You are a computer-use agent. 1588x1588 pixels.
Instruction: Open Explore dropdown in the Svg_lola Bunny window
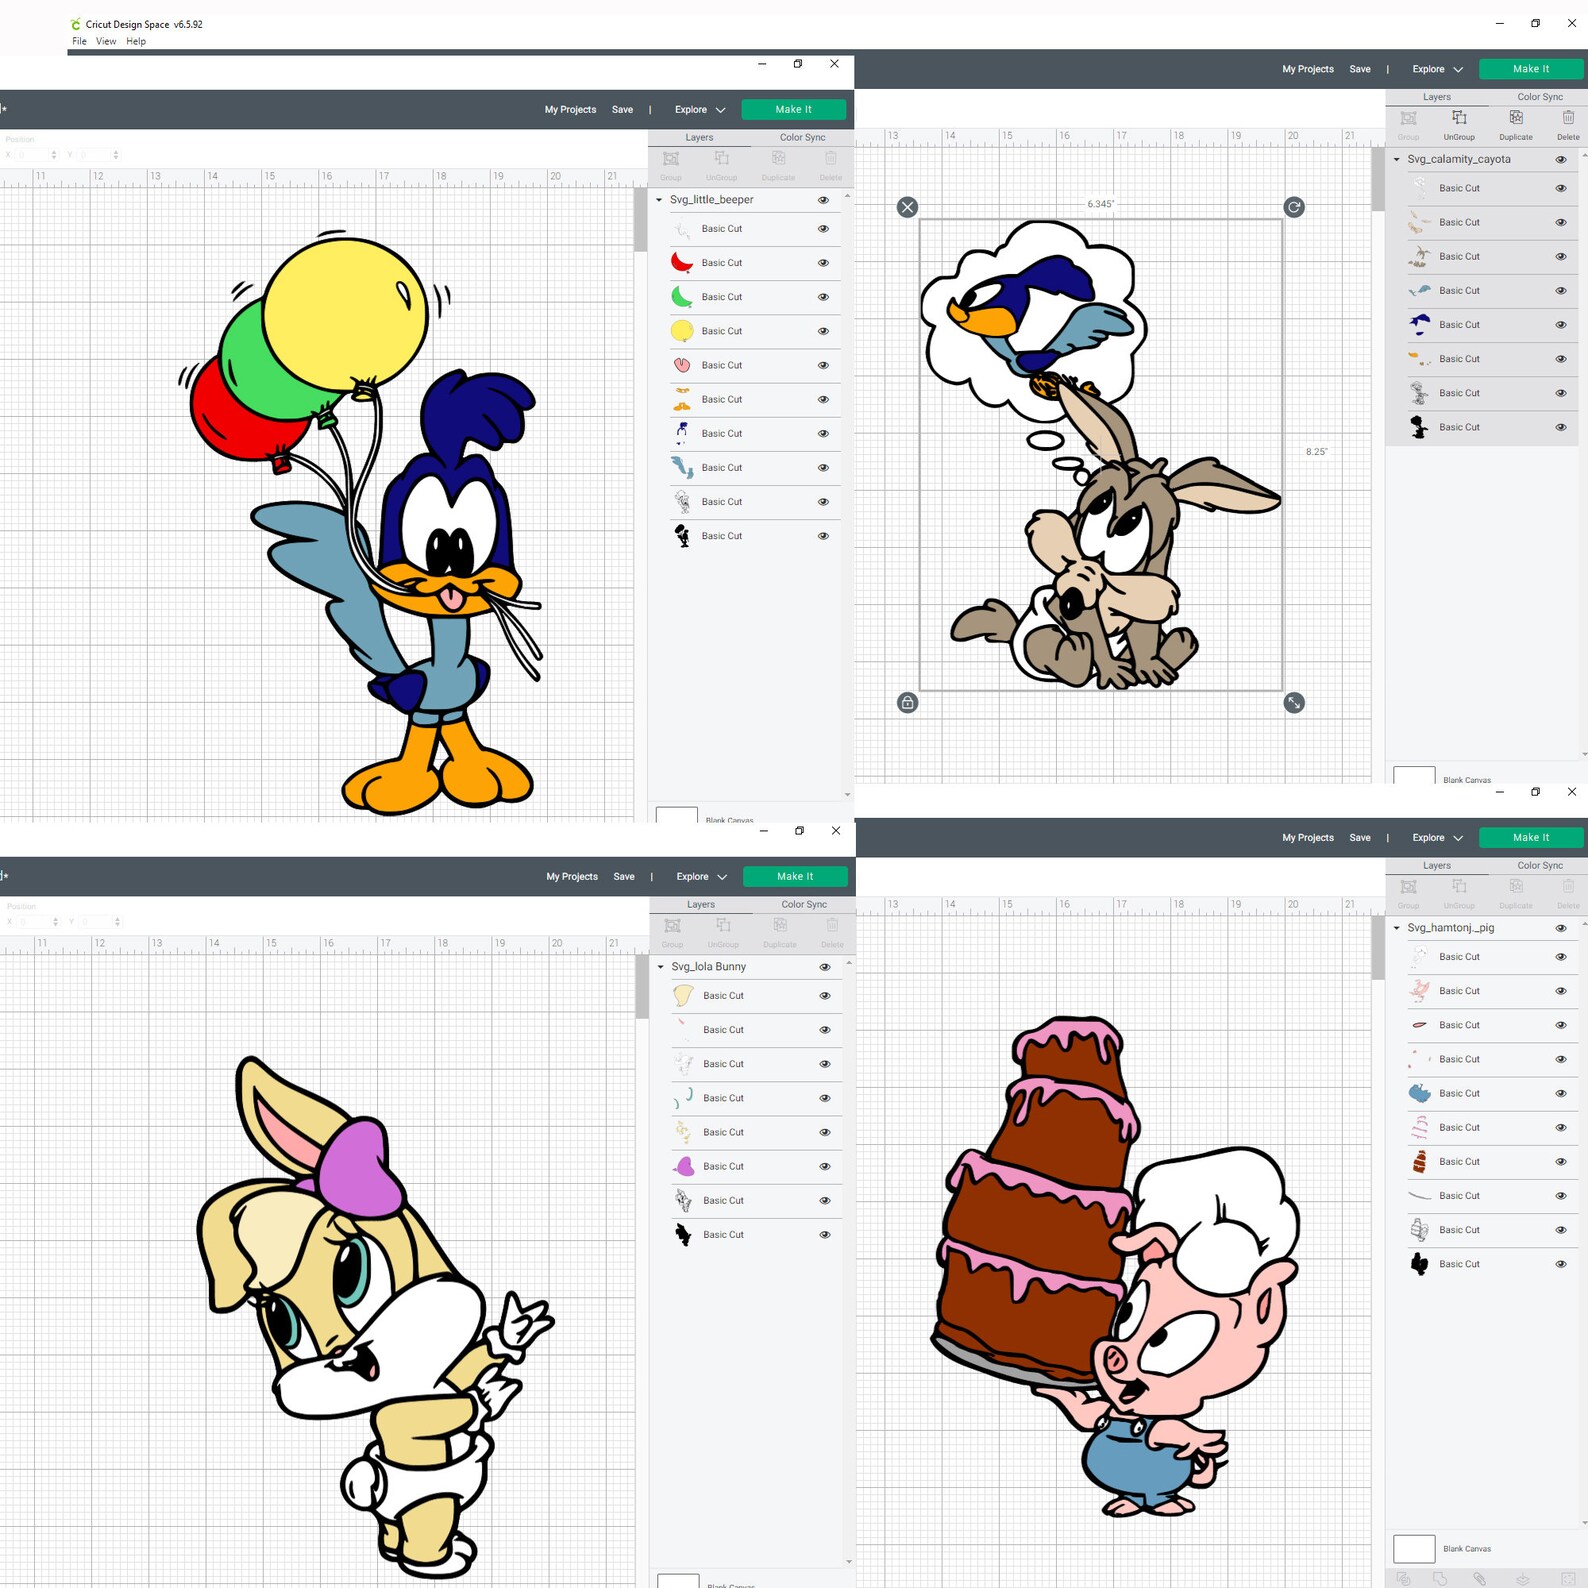[x=702, y=877]
